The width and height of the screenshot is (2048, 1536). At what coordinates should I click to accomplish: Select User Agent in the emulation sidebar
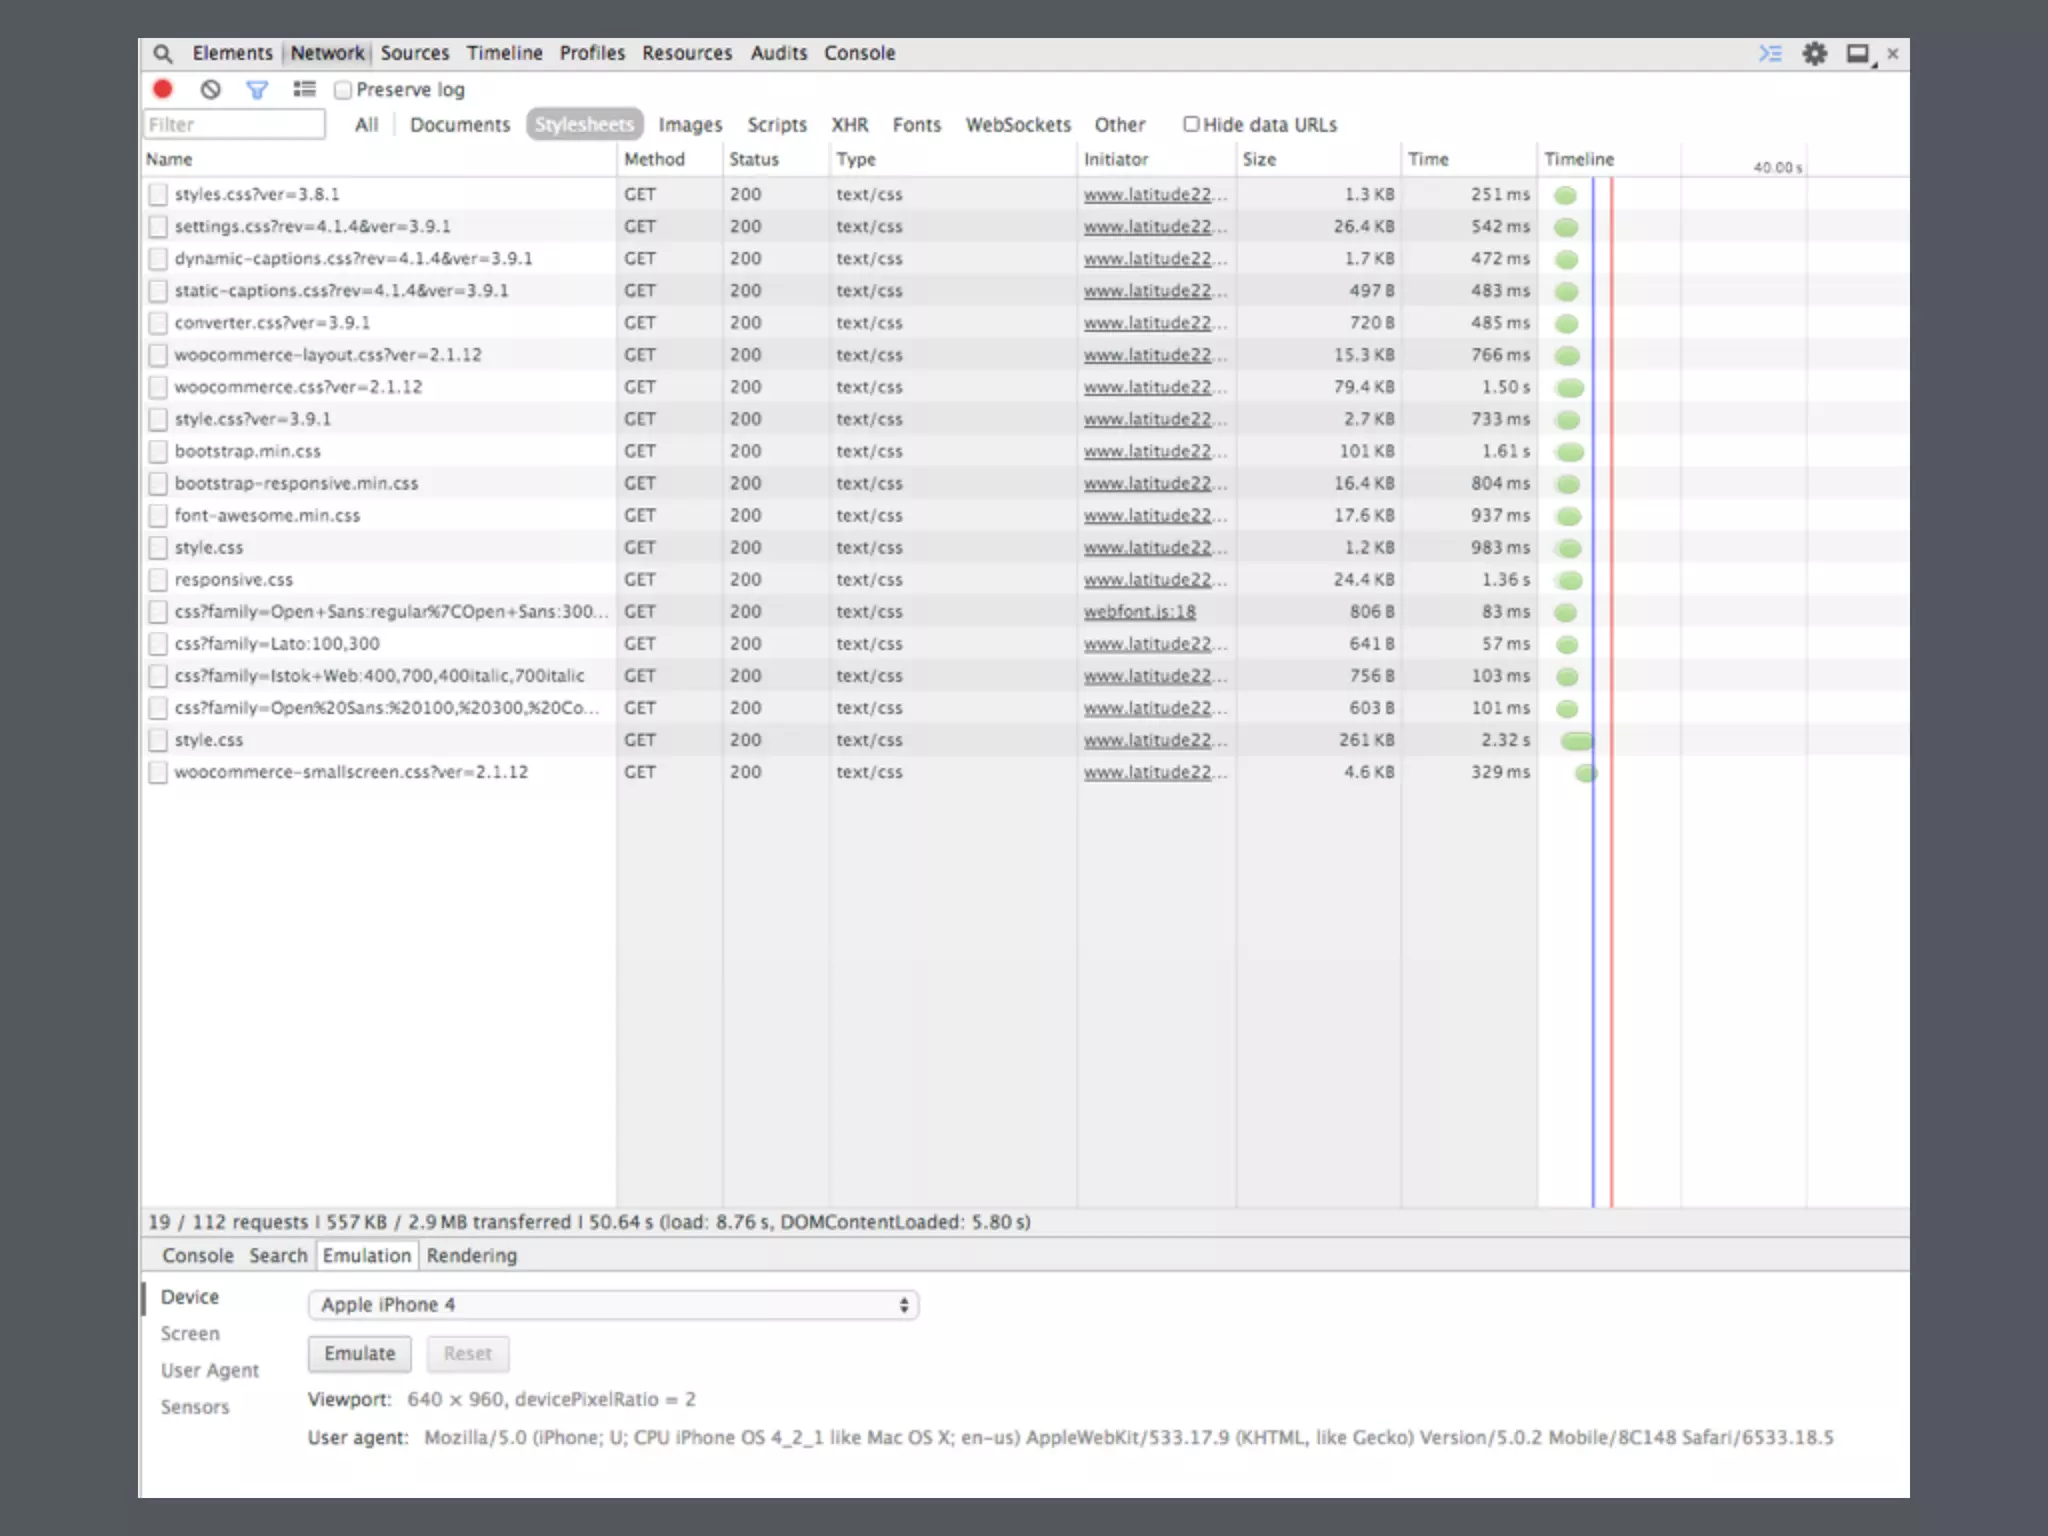[x=209, y=1370]
